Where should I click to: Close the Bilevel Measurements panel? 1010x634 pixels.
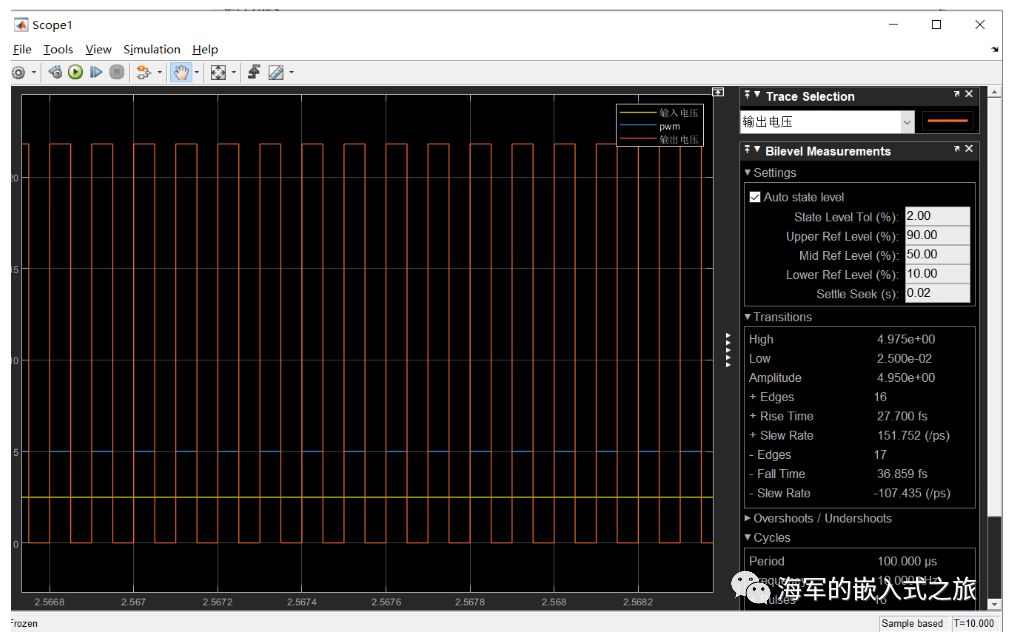968,149
